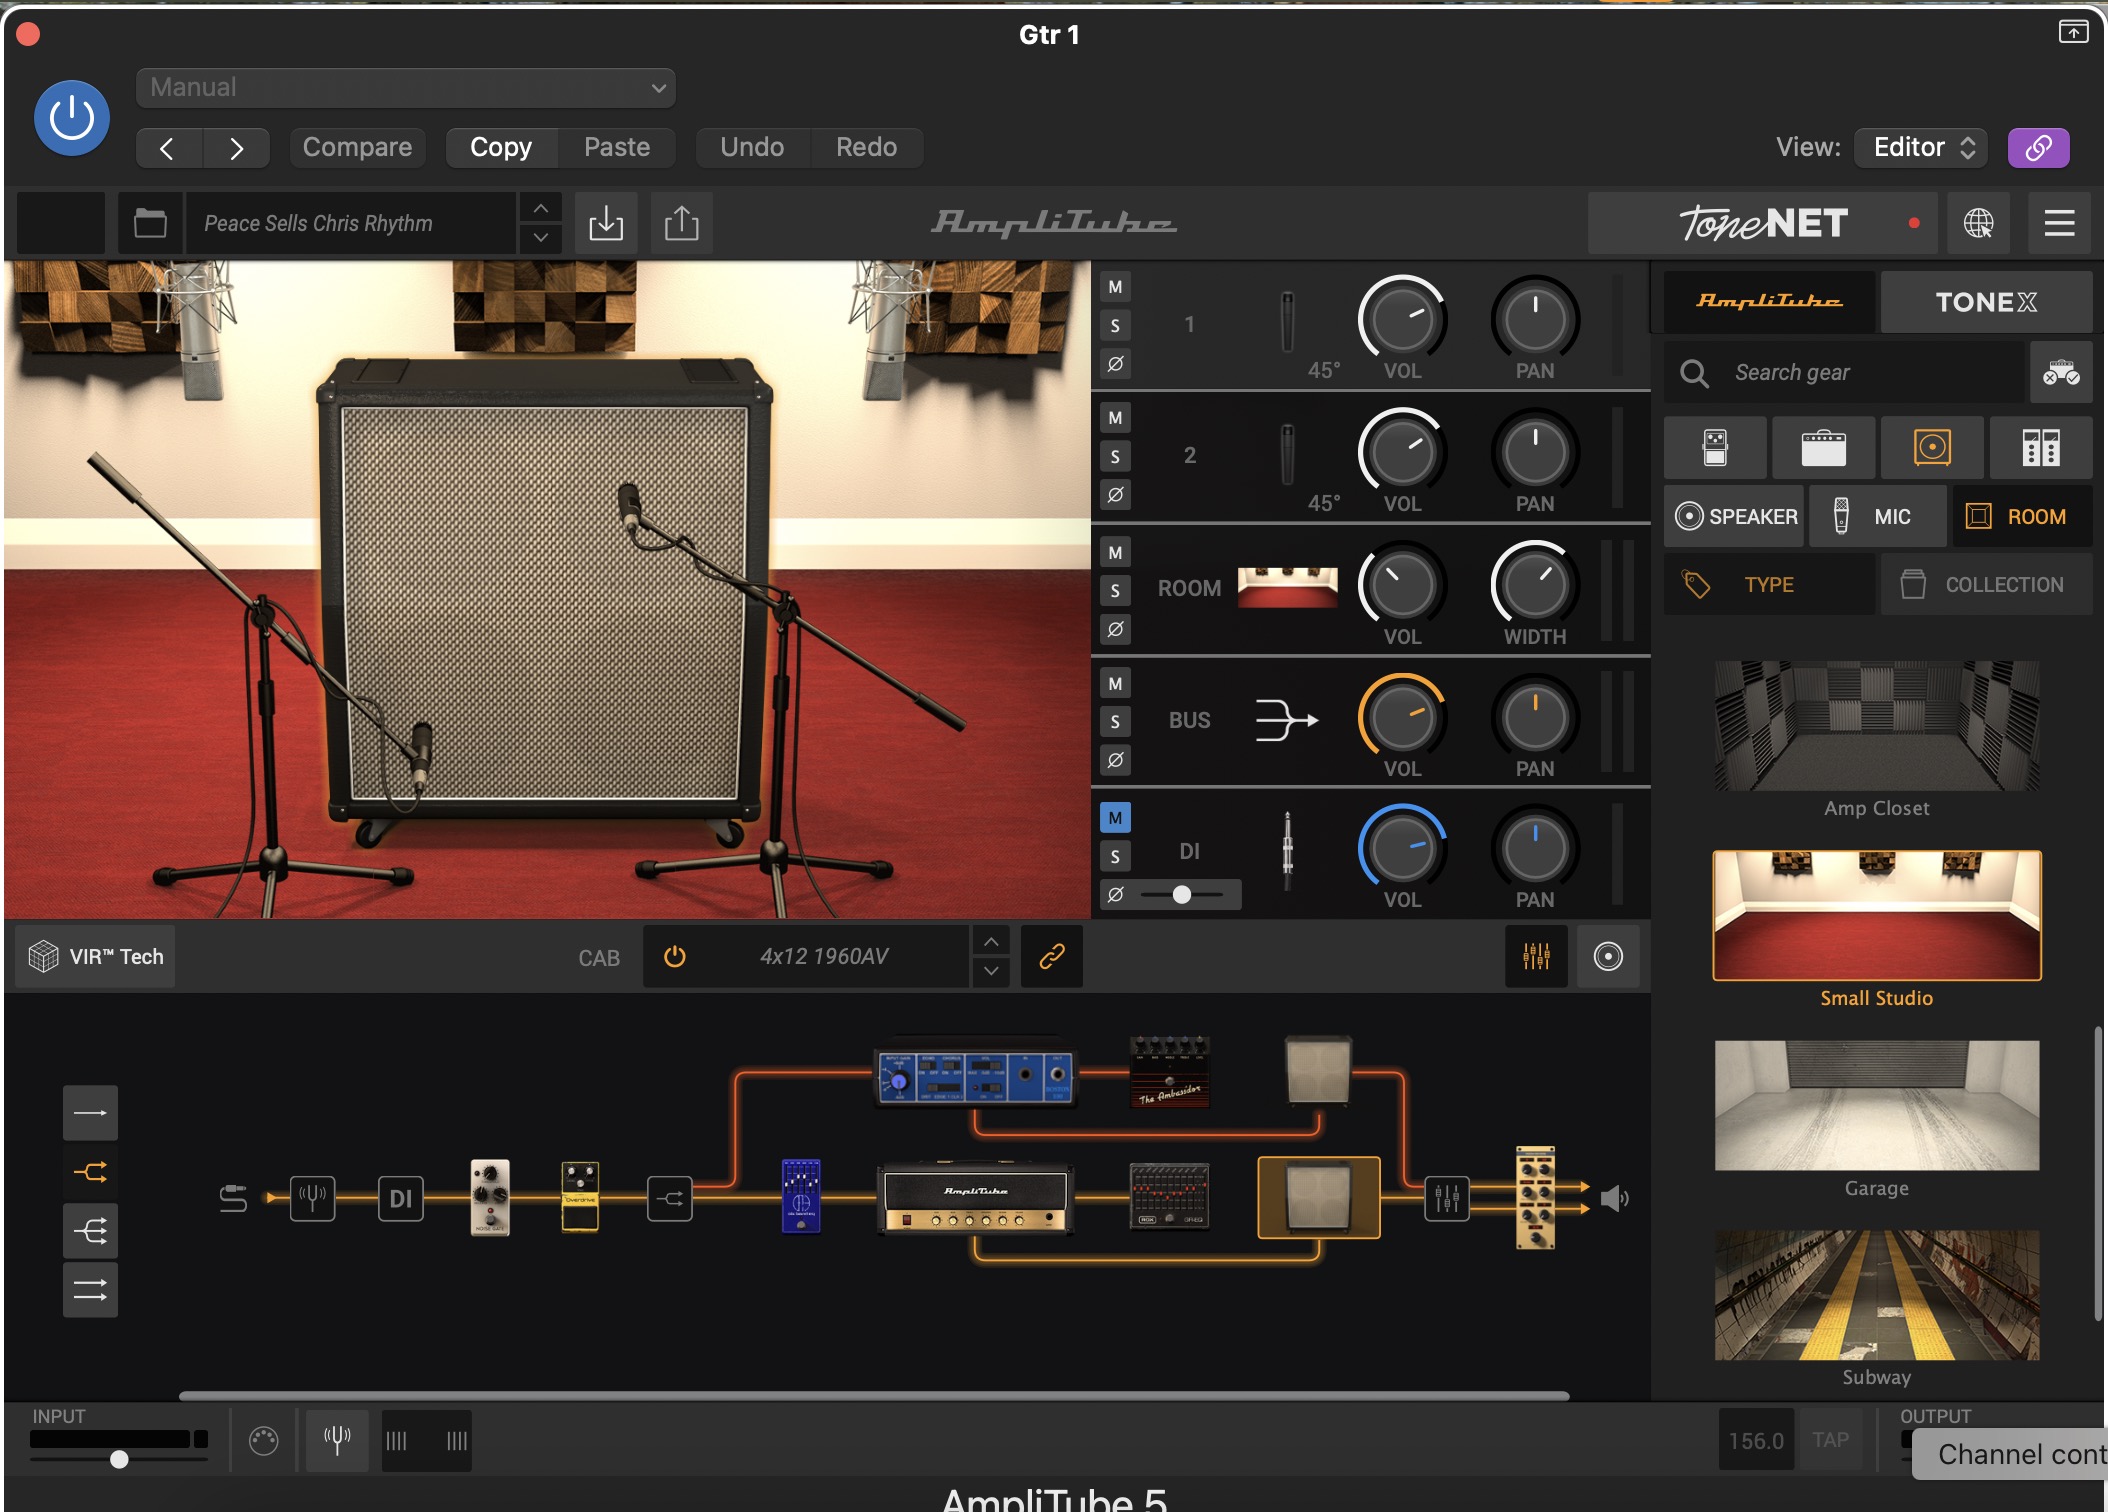Solo mic channel 1
Image resolution: width=2108 pixels, height=1512 pixels.
(1115, 325)
